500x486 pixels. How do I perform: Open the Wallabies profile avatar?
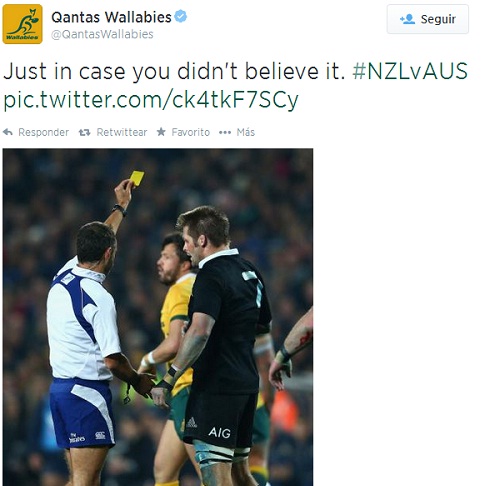[x=22, y=24]
